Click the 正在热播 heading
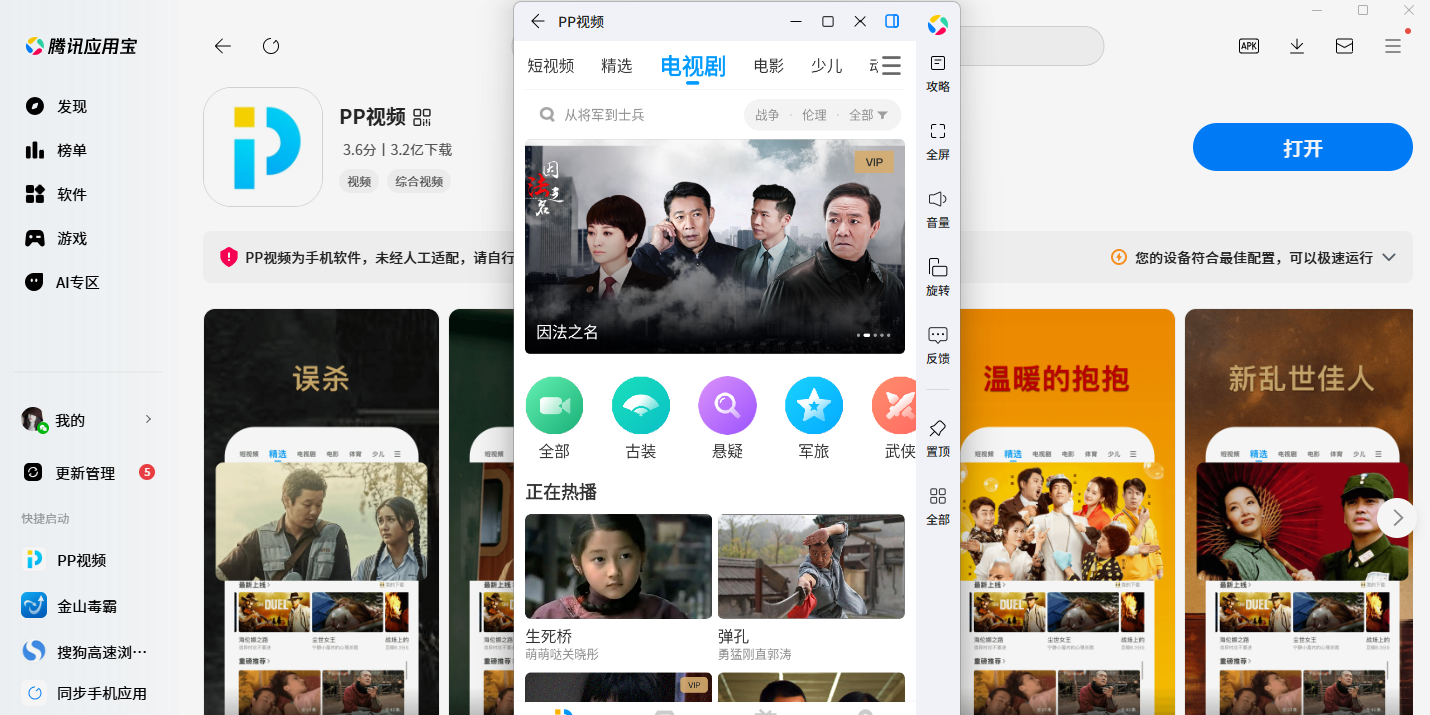This screenshot has width=1430, height=715. point(561,492)
